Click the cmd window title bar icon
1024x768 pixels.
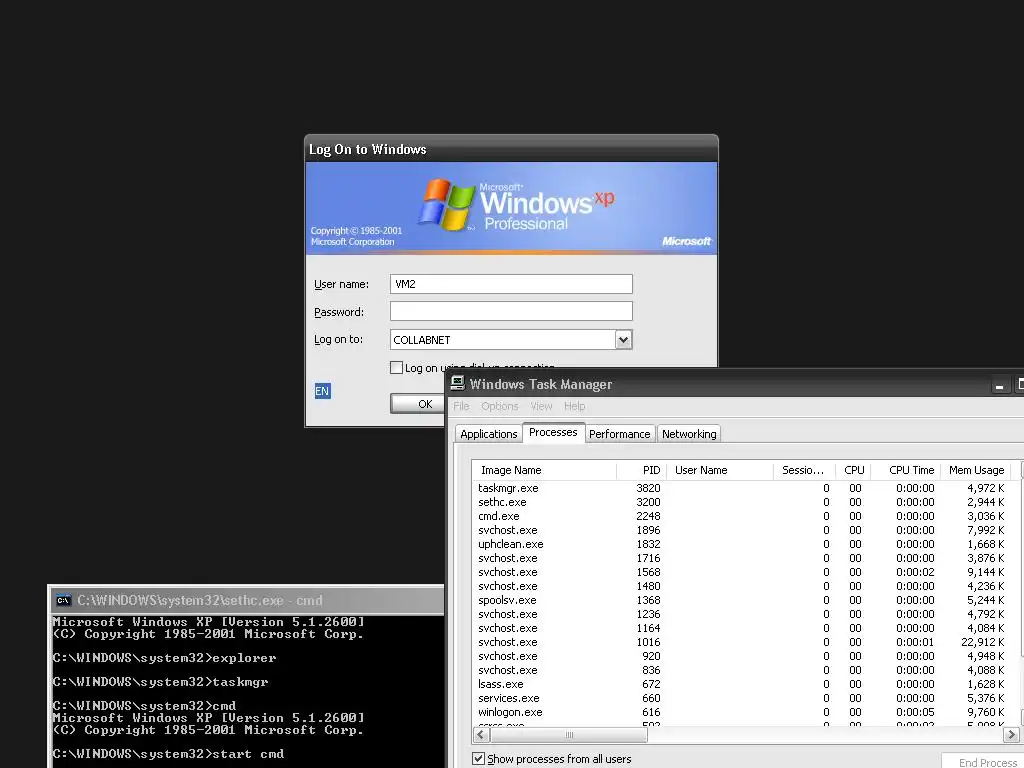point(63,600)
